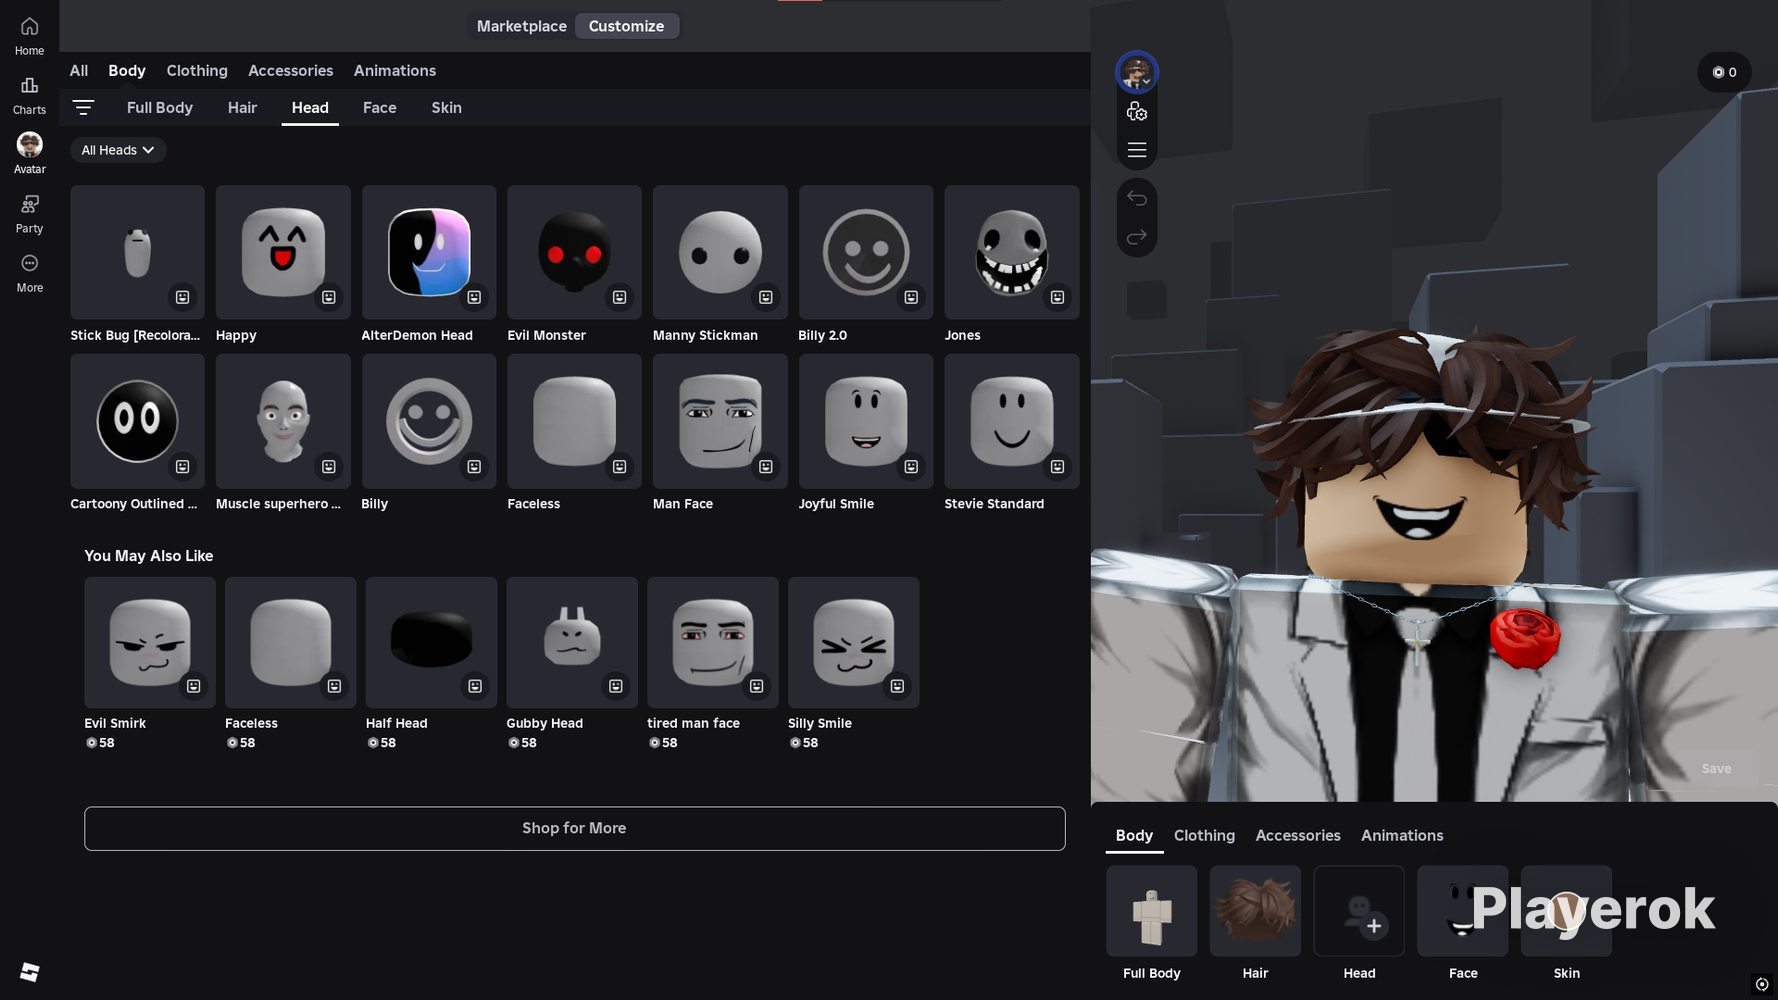Click the badge icon on the Man Face card
The image size is (1778, 1000).
point(766,466)
